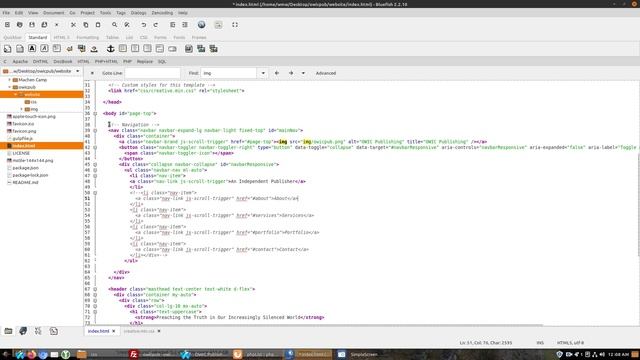The height and width of the screenshot is (360, 640).
Task: Click the Save file icon
Action: click(x=32, y=25)
